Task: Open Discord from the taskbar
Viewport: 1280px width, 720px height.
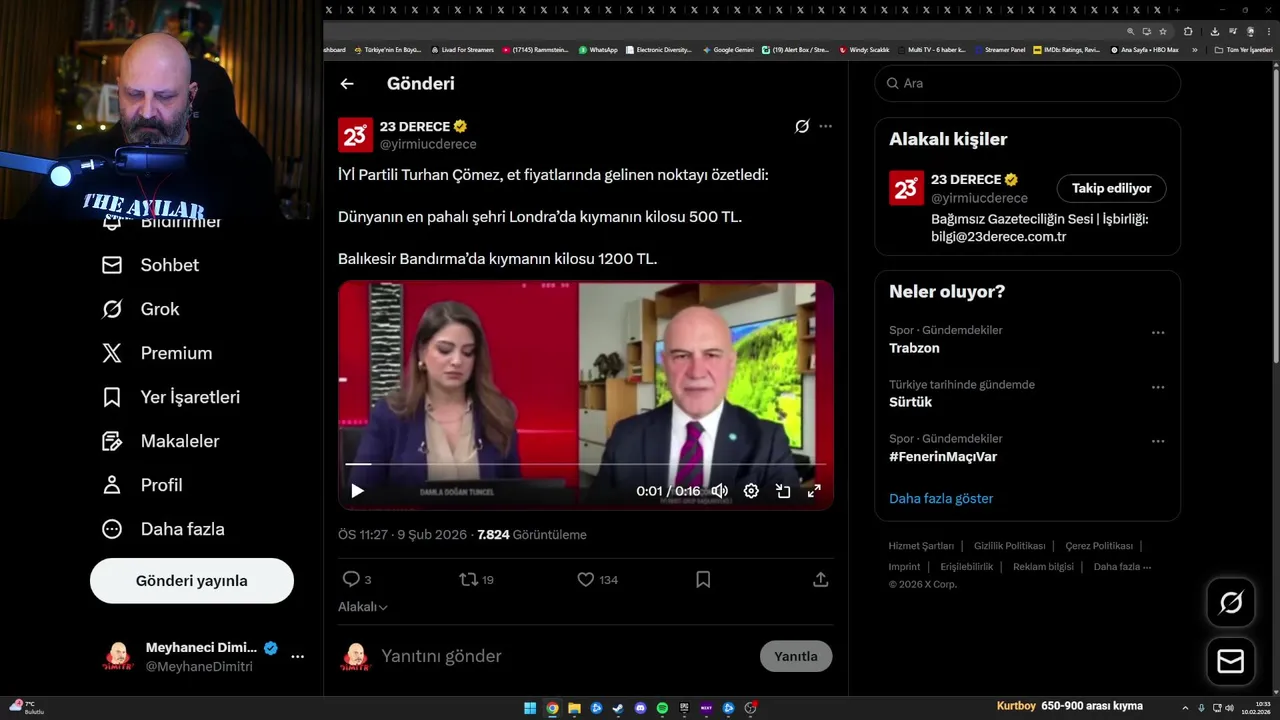Action: point(641,708)
